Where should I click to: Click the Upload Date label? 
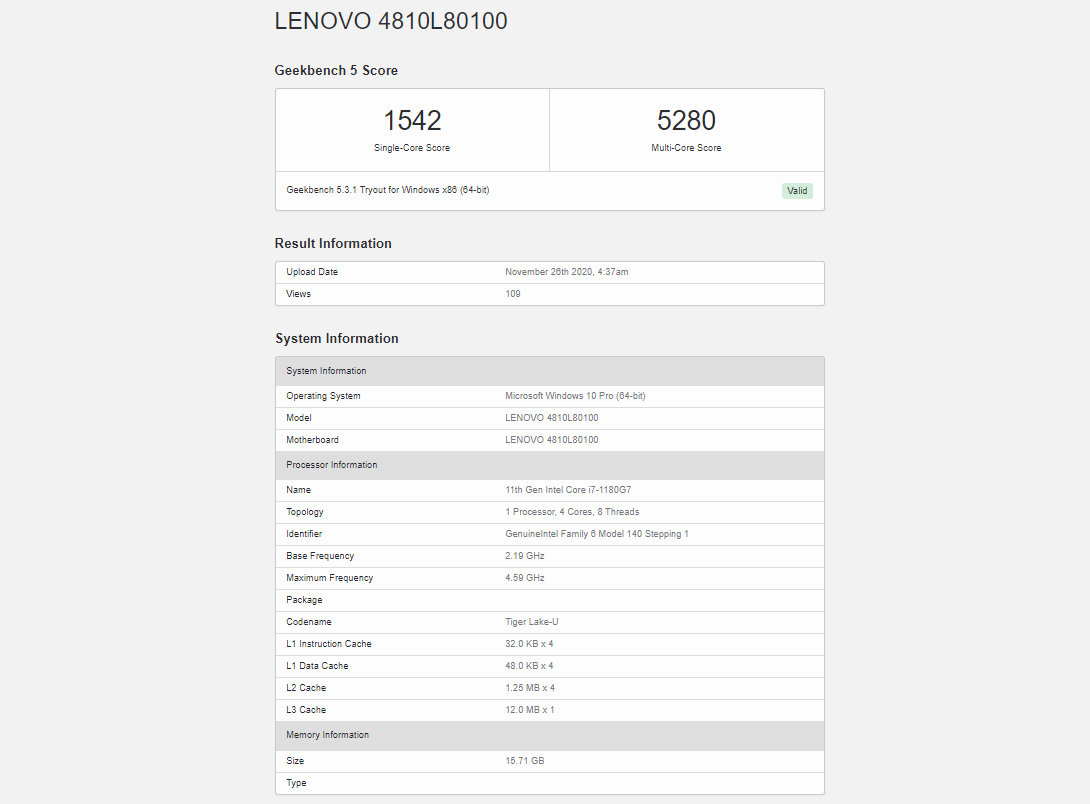click(x=312, y=272)
